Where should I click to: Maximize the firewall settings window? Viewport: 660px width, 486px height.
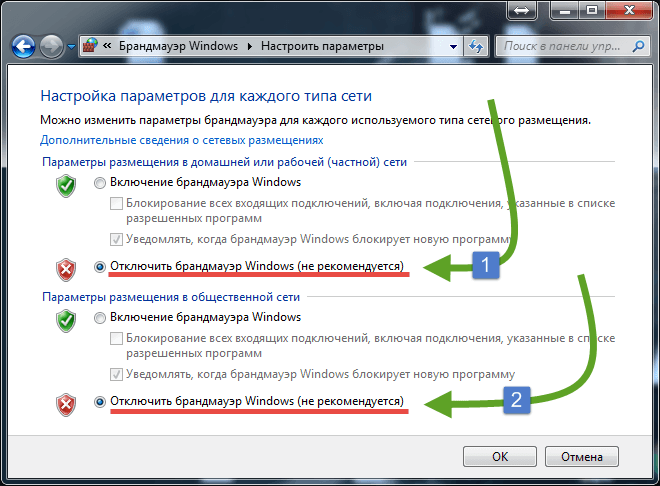click(x=592, y=11)
